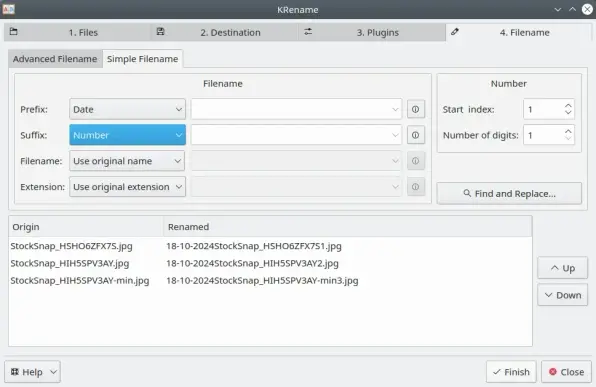
Task: Select the 4. Filename tab
Action: pyautogui.click(x=518, y=32)
